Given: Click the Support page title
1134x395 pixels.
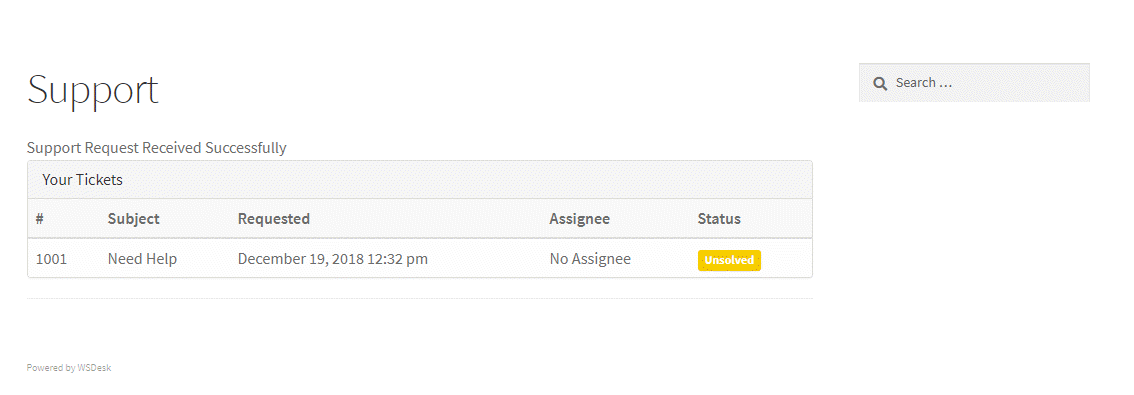Looking at the screenshot, I should [93, 90].
